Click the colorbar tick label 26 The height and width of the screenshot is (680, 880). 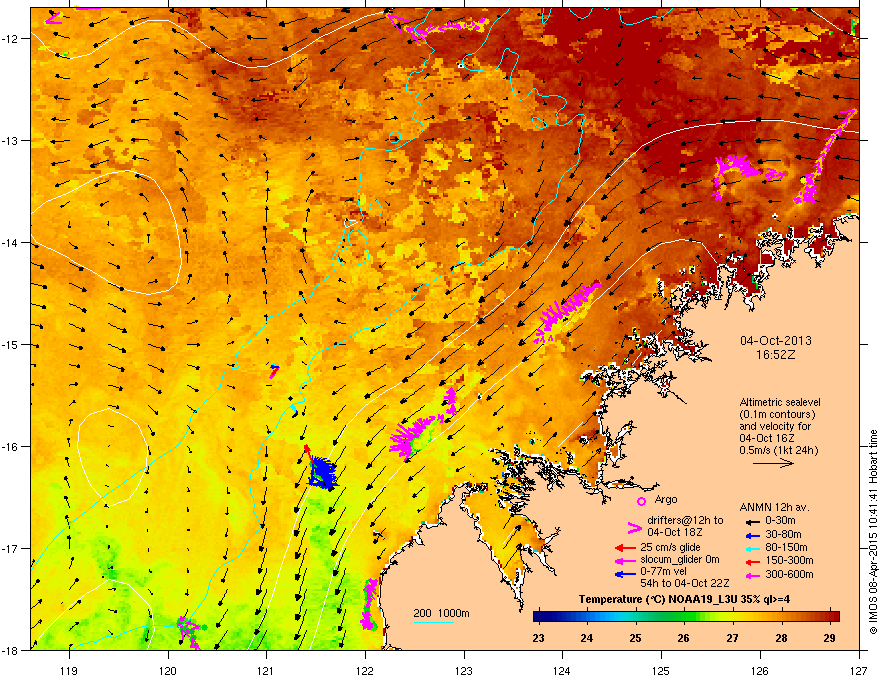coord(683,638)
